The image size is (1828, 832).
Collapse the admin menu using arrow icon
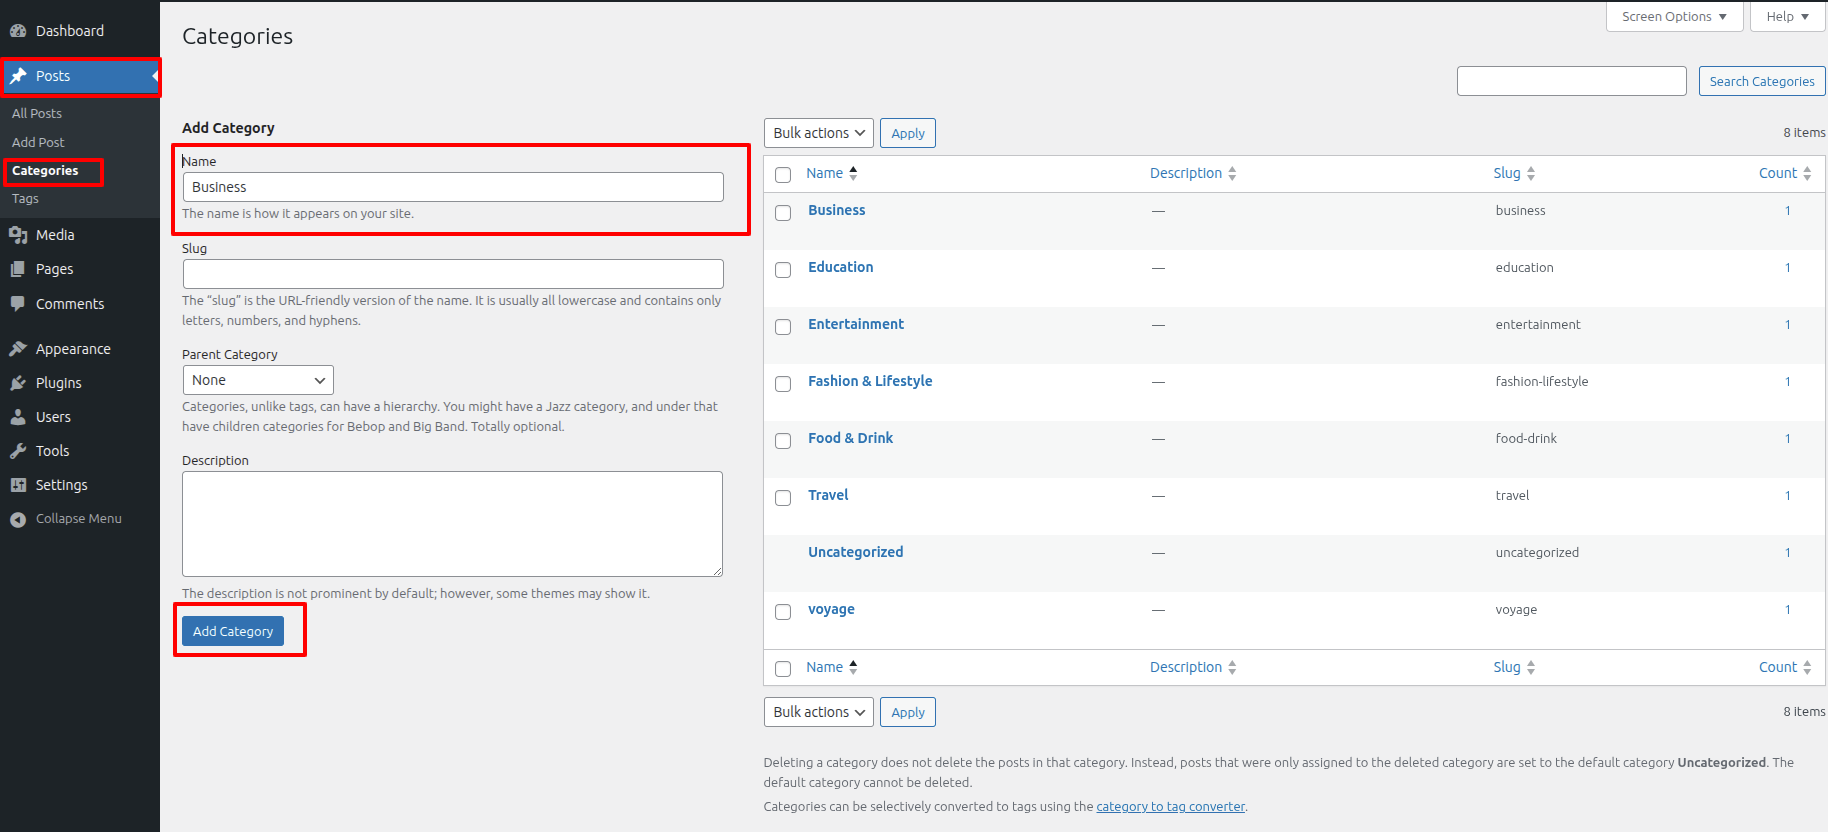18,519
